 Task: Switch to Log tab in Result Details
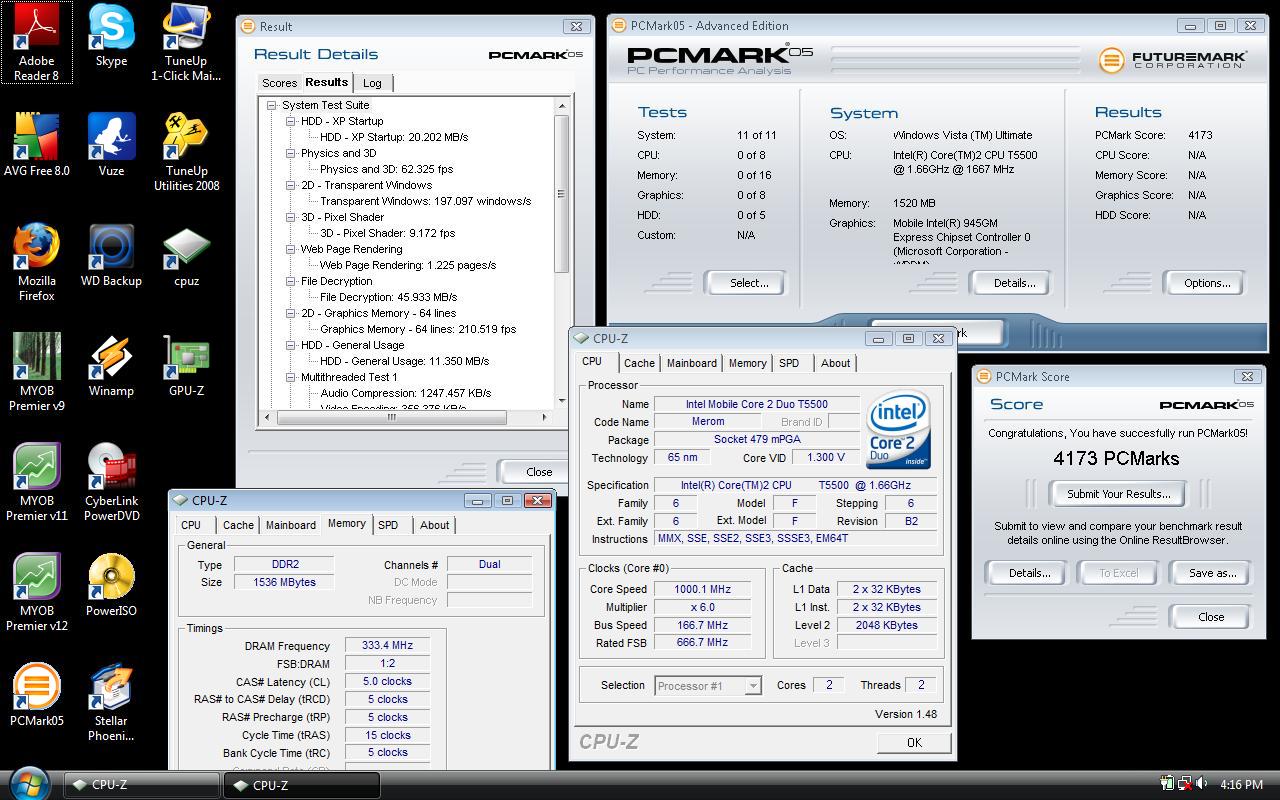372,83
